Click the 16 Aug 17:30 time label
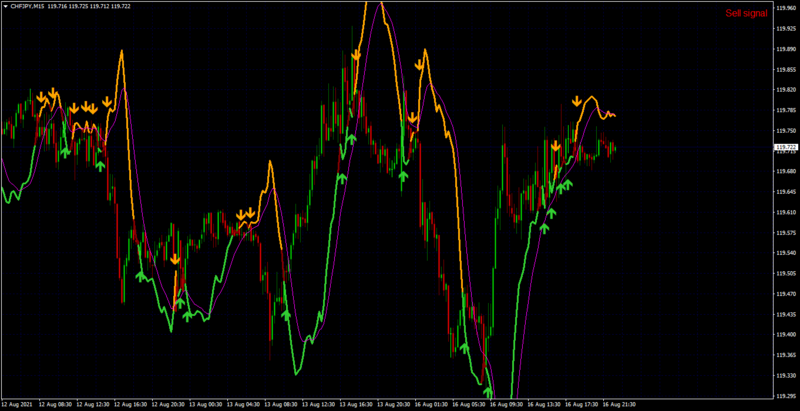The width and height of the screenshot is (800, 411). [x=582, y=404]
